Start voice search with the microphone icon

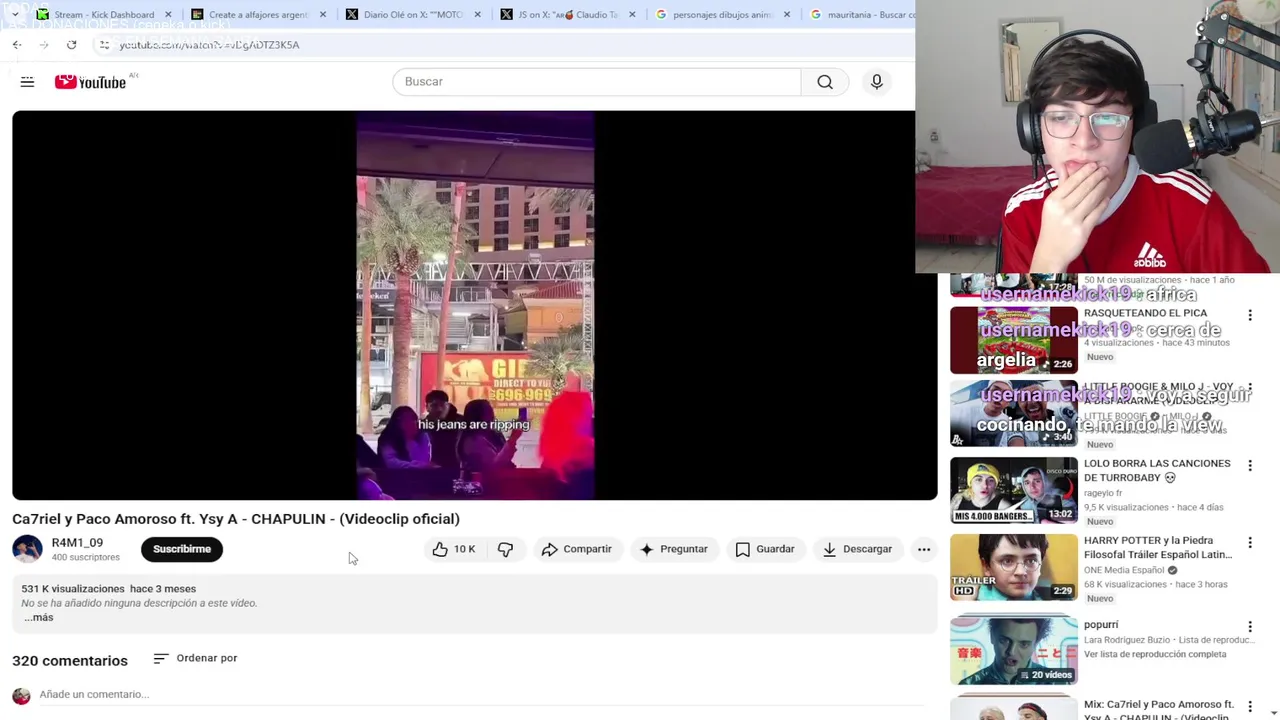tap(877, 82)
